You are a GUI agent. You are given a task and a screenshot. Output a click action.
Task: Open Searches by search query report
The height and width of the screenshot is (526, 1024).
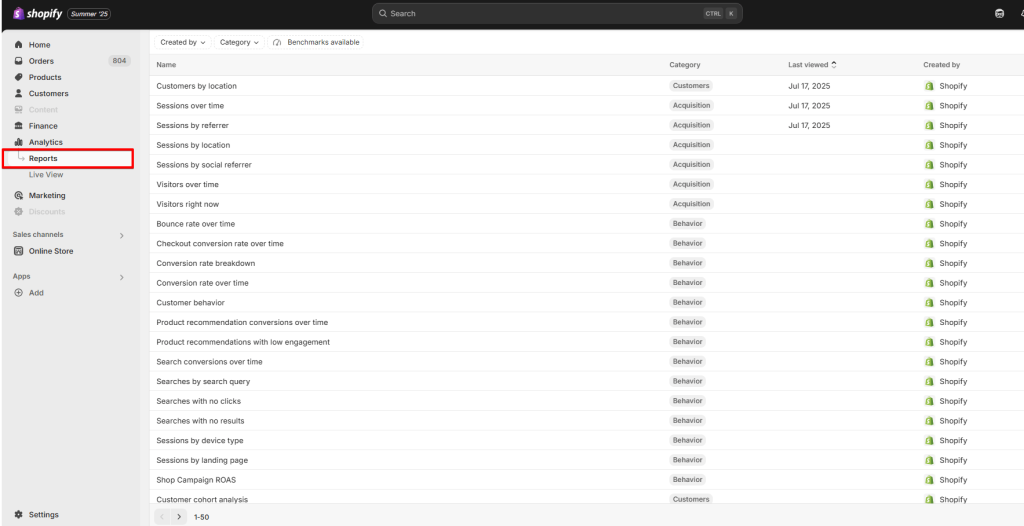click(x=203, y=381)
